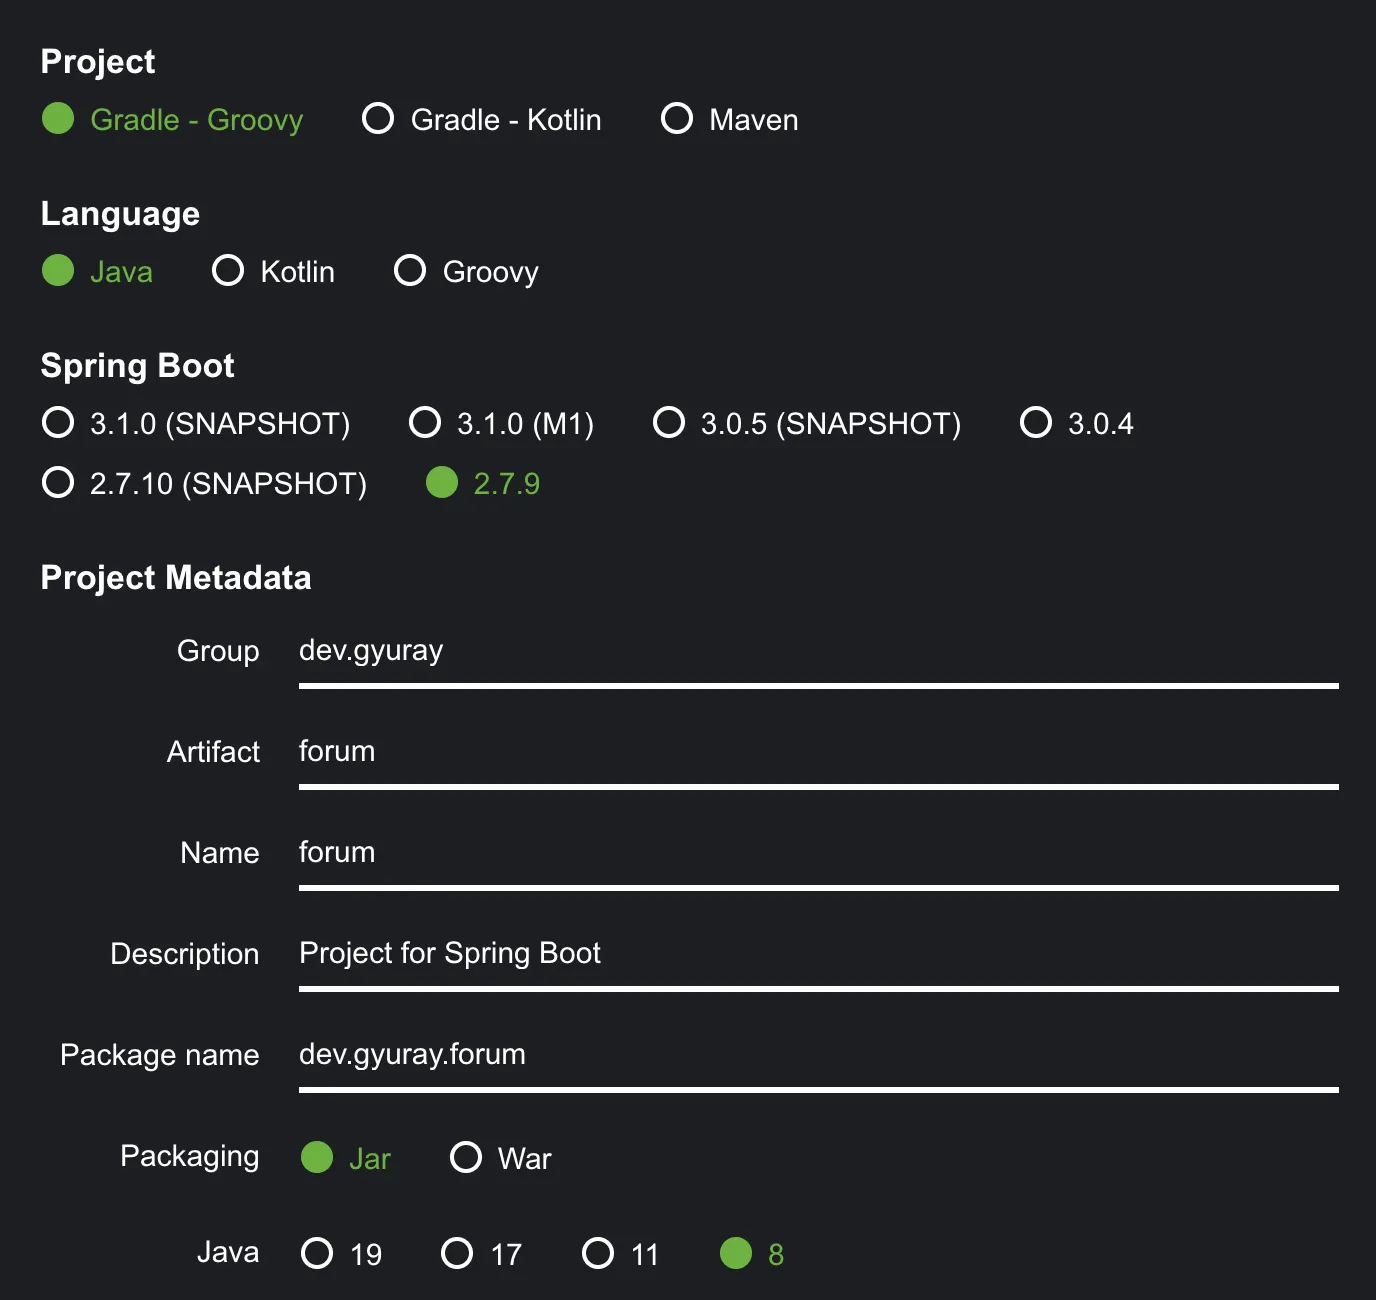Click the Group input field

(817, 652)
